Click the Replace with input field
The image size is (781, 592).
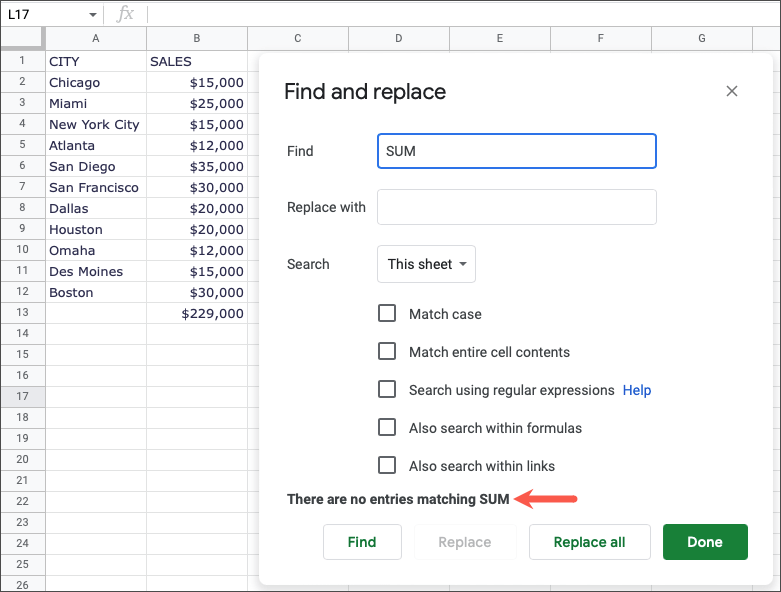(x=516, y=207)
